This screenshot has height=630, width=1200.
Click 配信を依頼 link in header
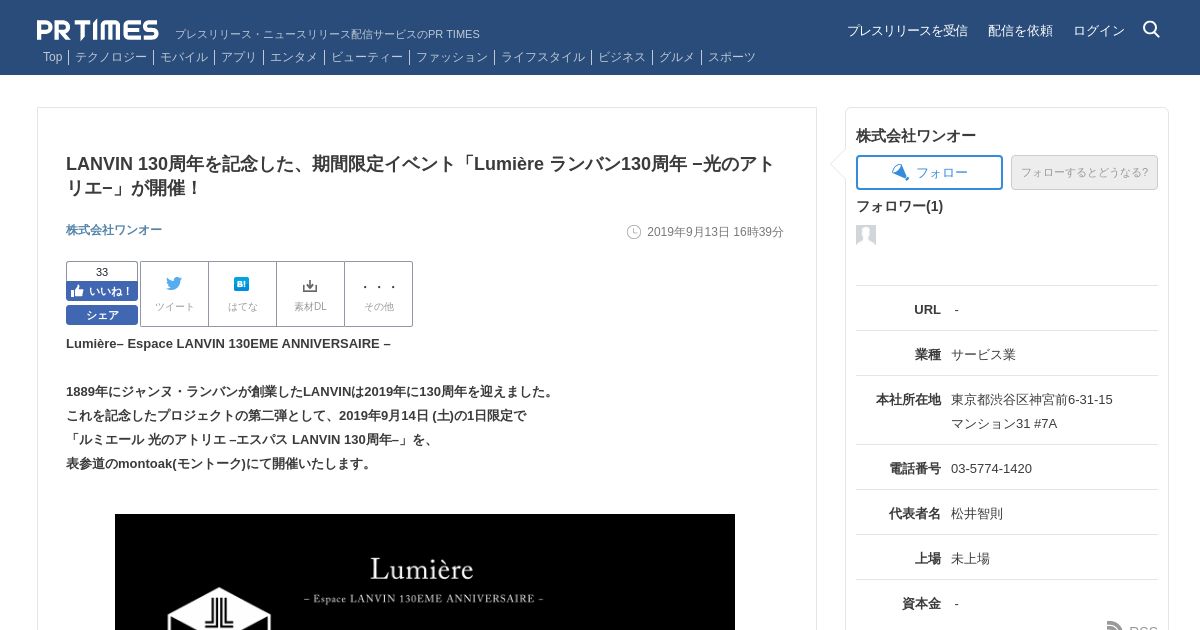pos(1020,31)
